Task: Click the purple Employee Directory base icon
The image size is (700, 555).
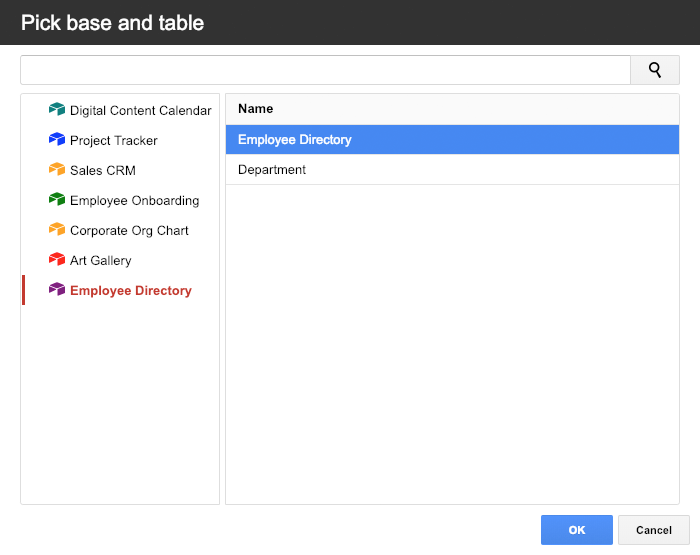Action: tap(57, 289)
